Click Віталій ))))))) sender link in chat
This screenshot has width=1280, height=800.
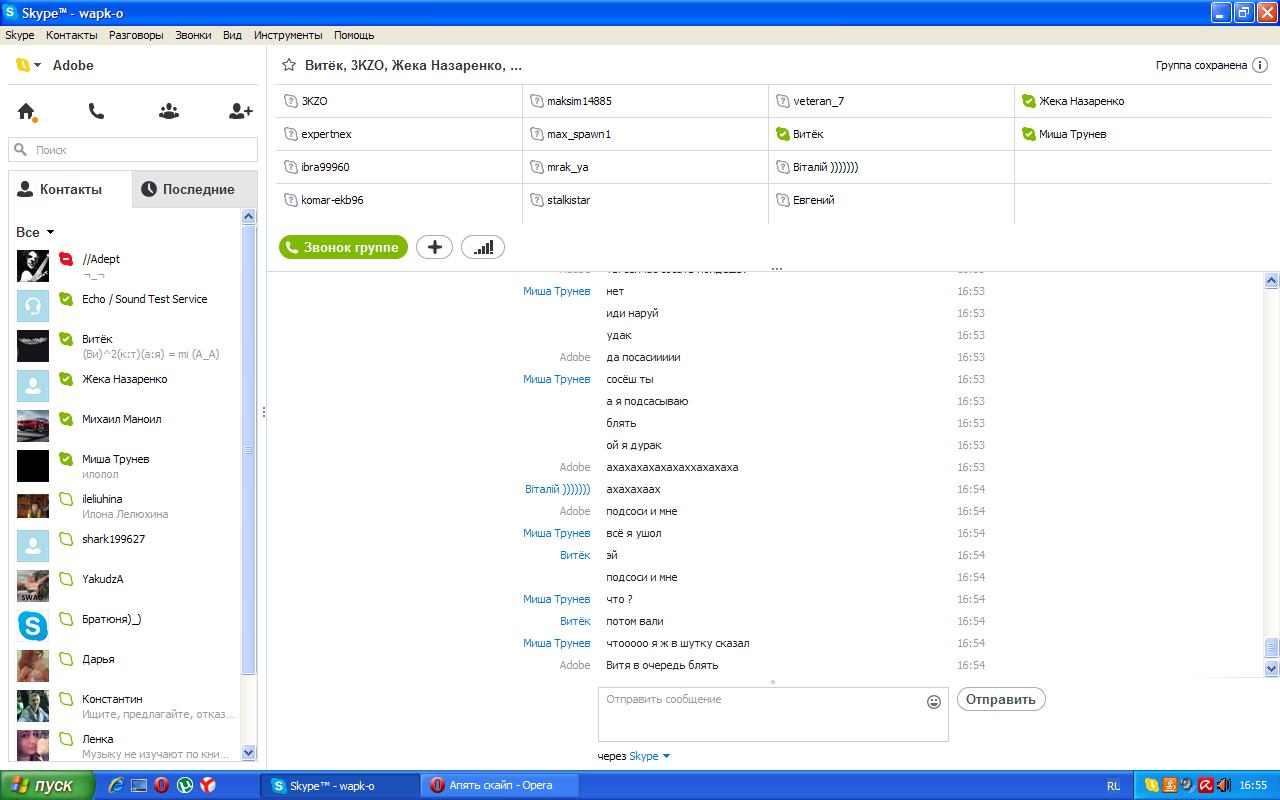coord(557,489)
